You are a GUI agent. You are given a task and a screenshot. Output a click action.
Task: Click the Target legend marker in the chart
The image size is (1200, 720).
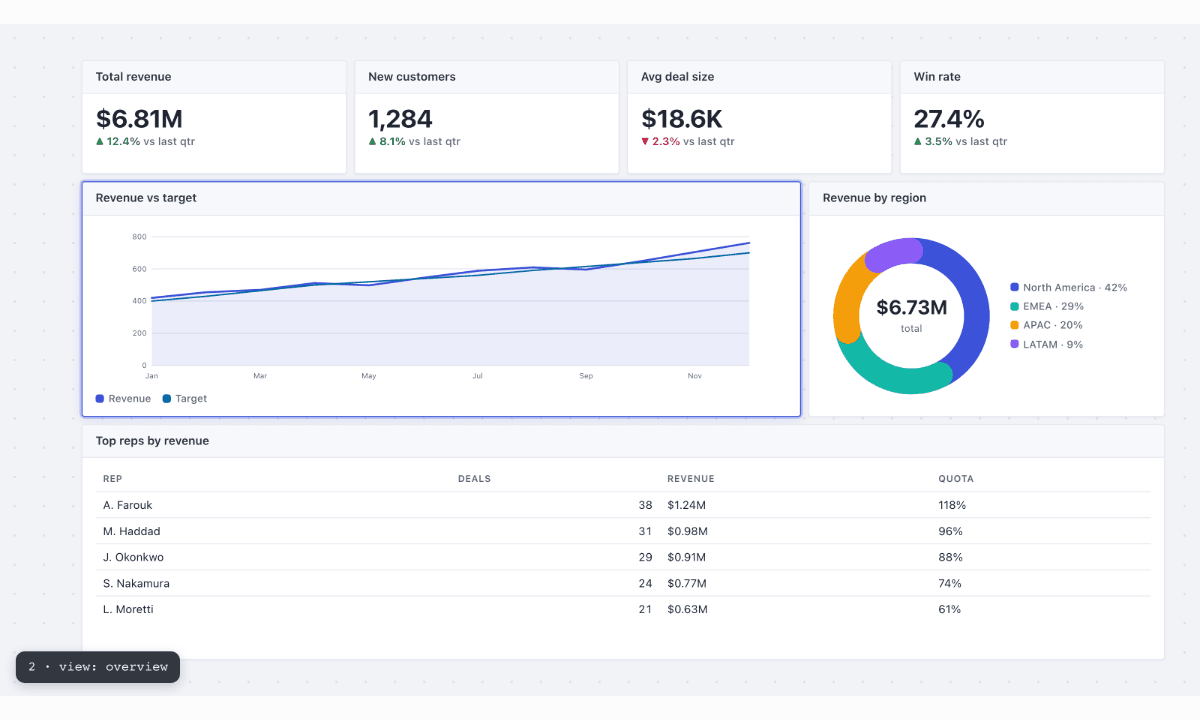point(166,399)
